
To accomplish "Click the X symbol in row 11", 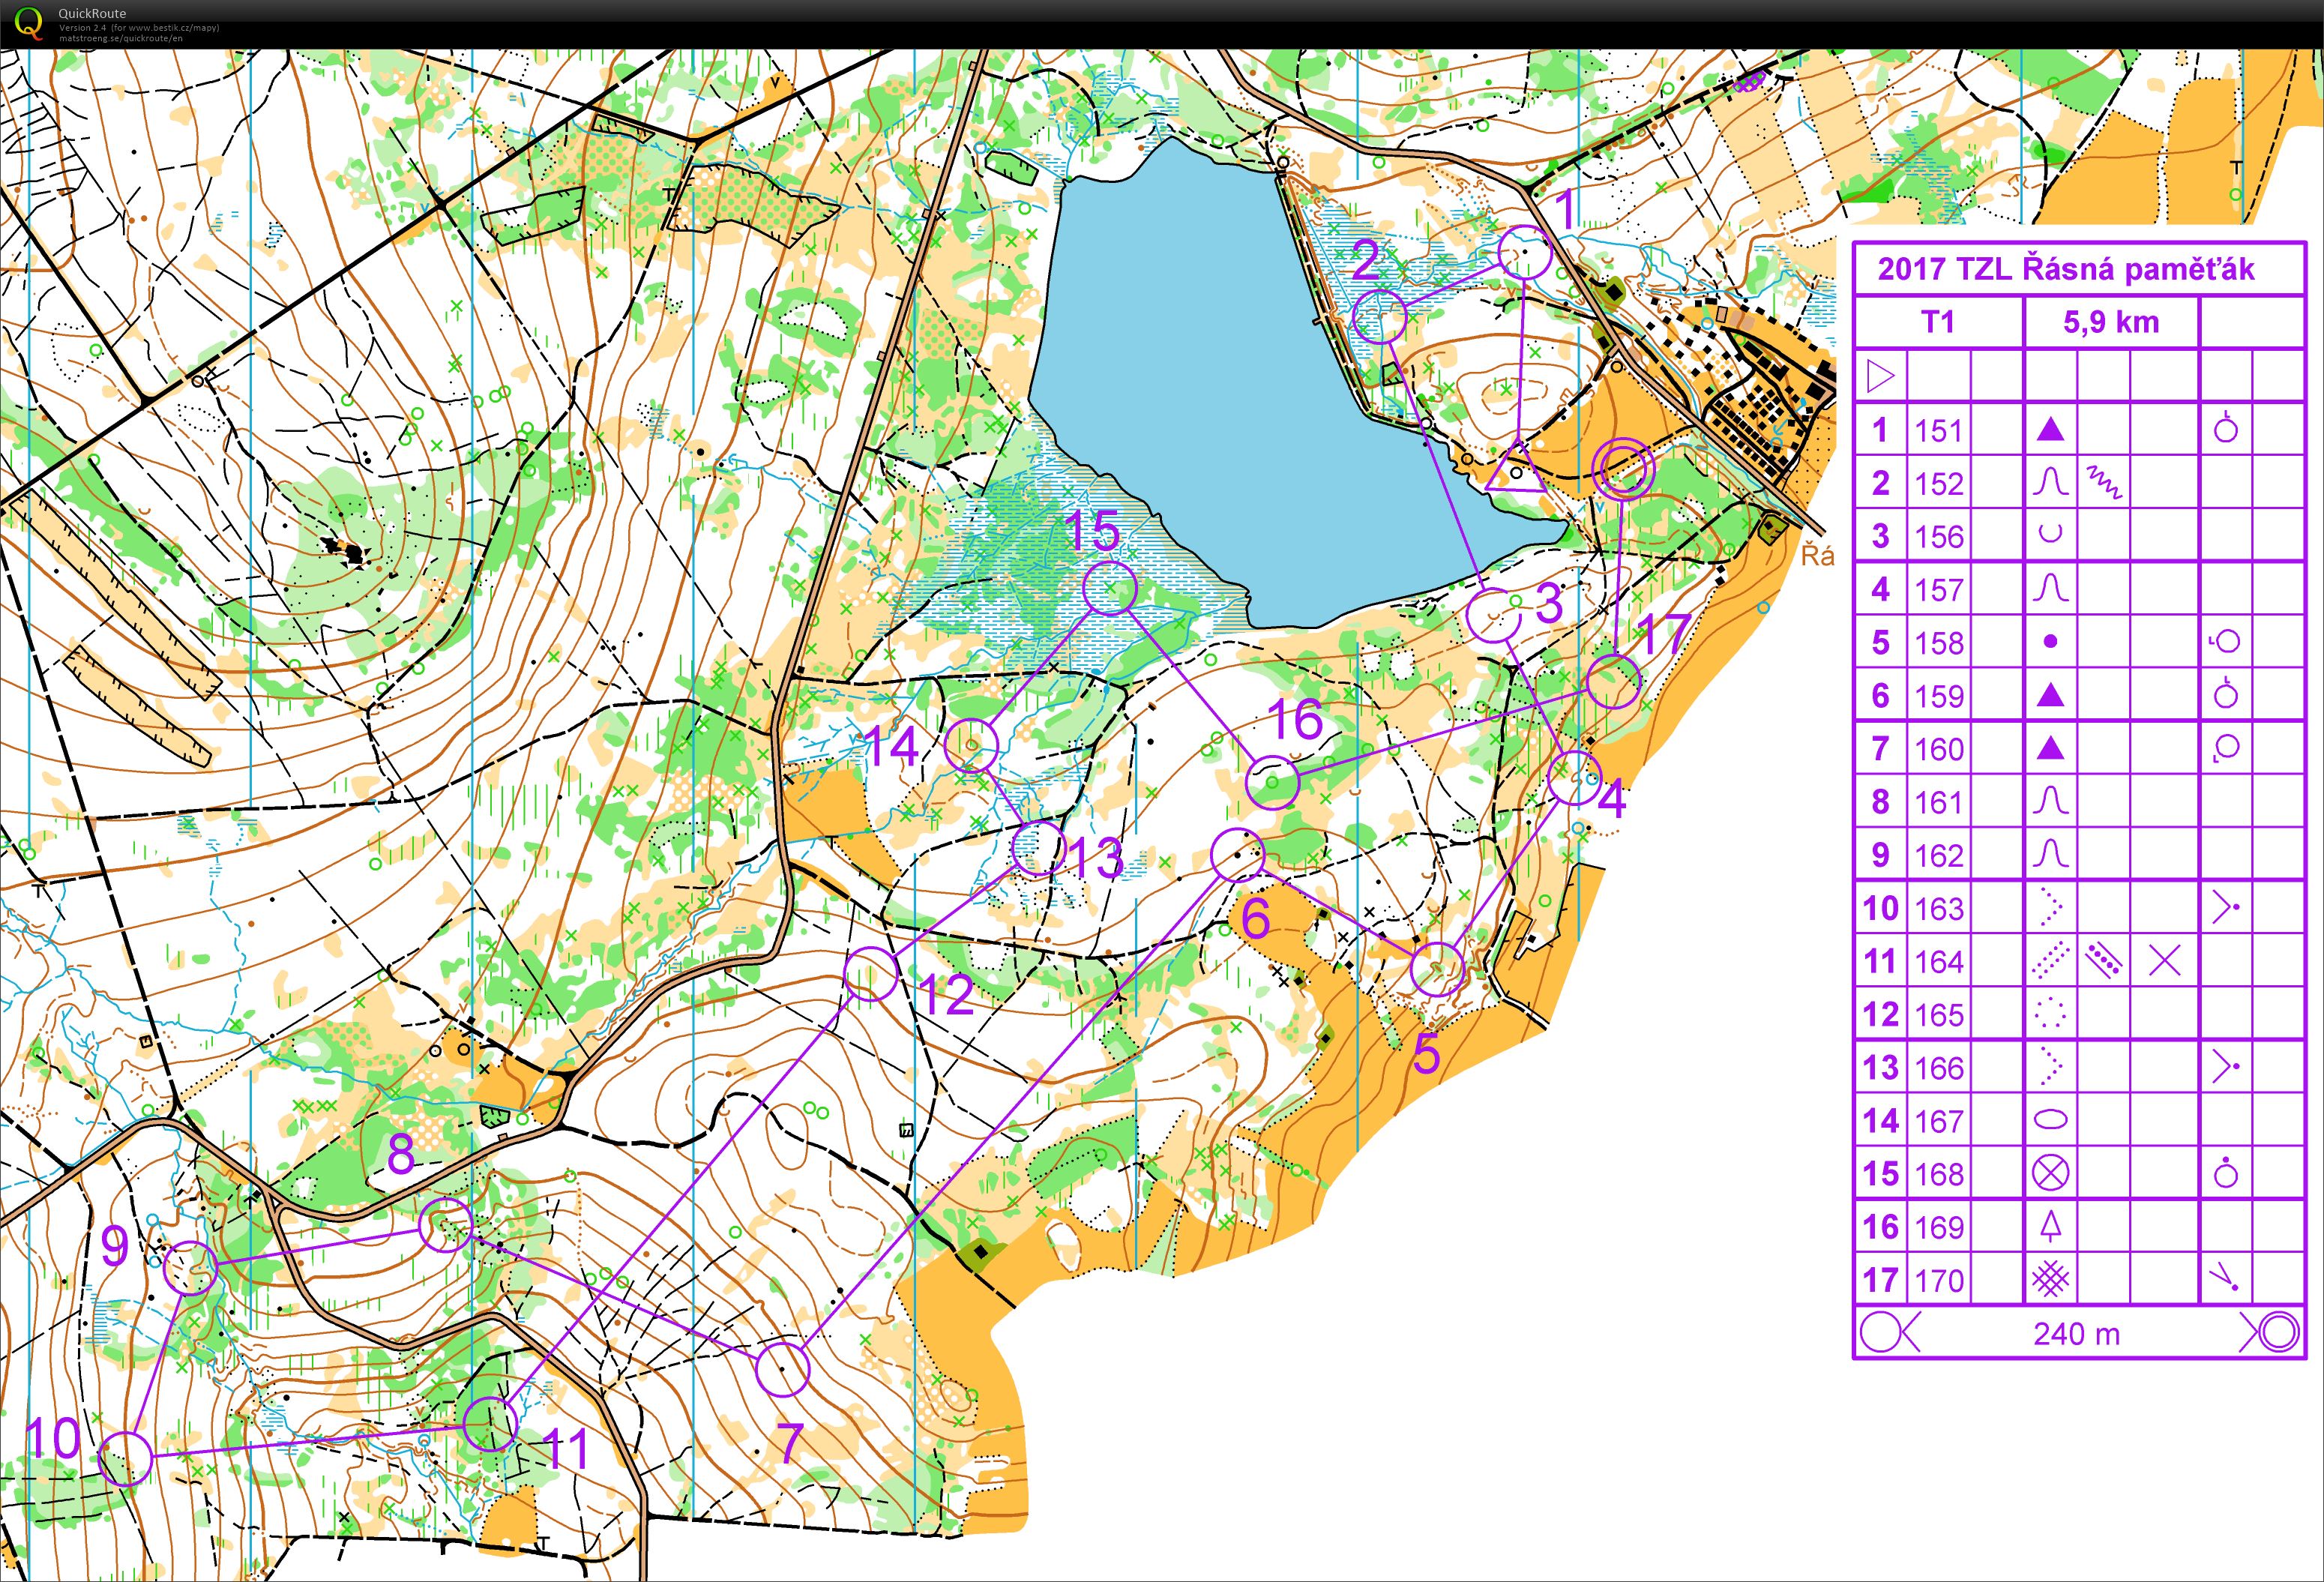I will pyautogui.click(x=2164, y=961).
